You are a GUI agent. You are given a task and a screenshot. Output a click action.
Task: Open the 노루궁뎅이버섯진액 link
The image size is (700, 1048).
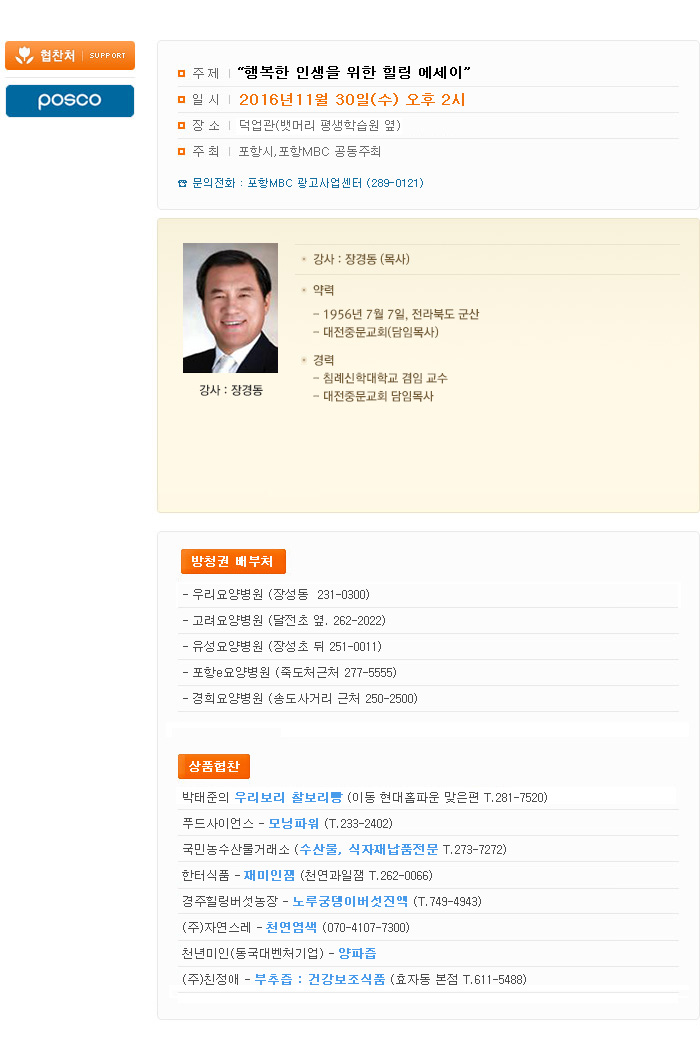(x=350, y=902)
